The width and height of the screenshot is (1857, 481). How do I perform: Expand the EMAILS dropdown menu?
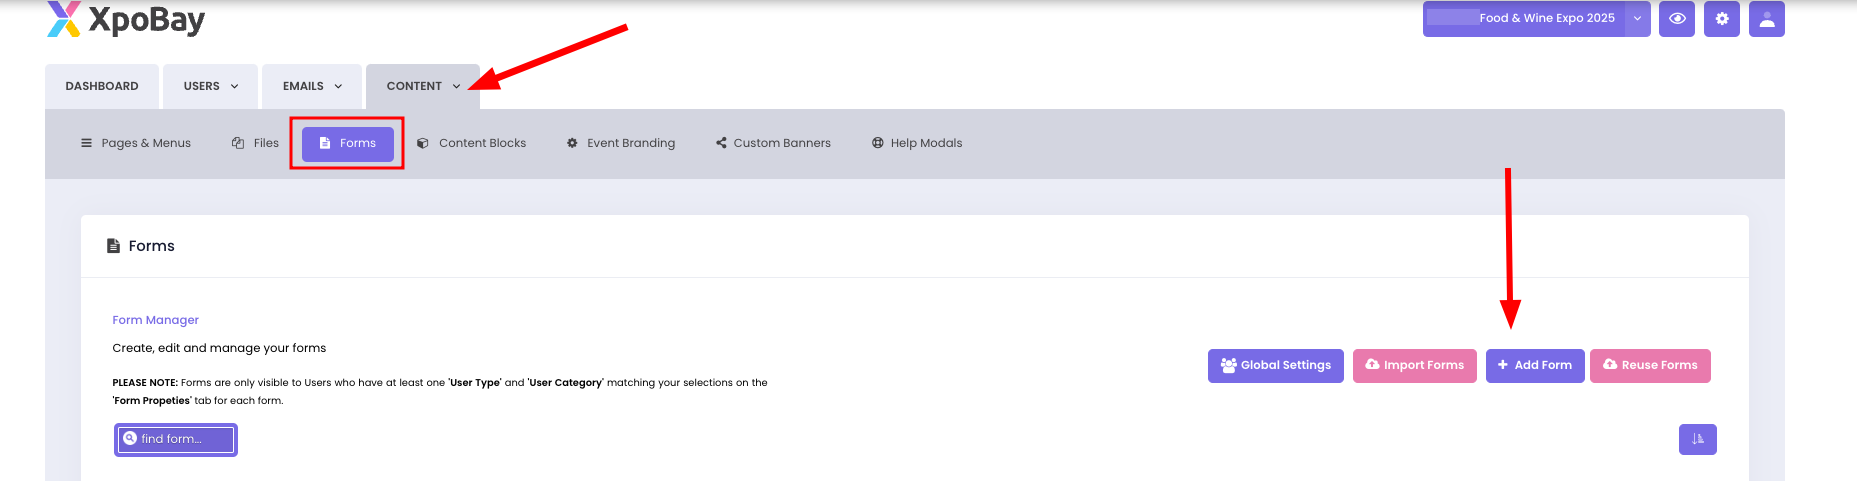[312, 86]
